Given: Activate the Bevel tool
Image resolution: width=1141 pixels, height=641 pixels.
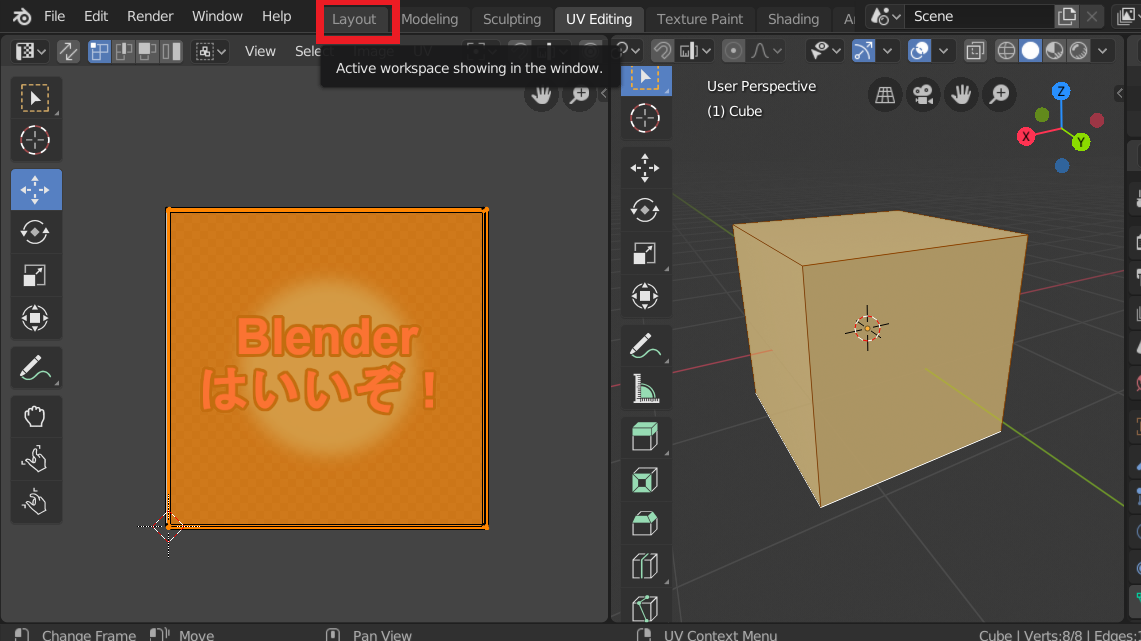Looking at the screenshot, I should pyautogui.click(x=645, y=523).
